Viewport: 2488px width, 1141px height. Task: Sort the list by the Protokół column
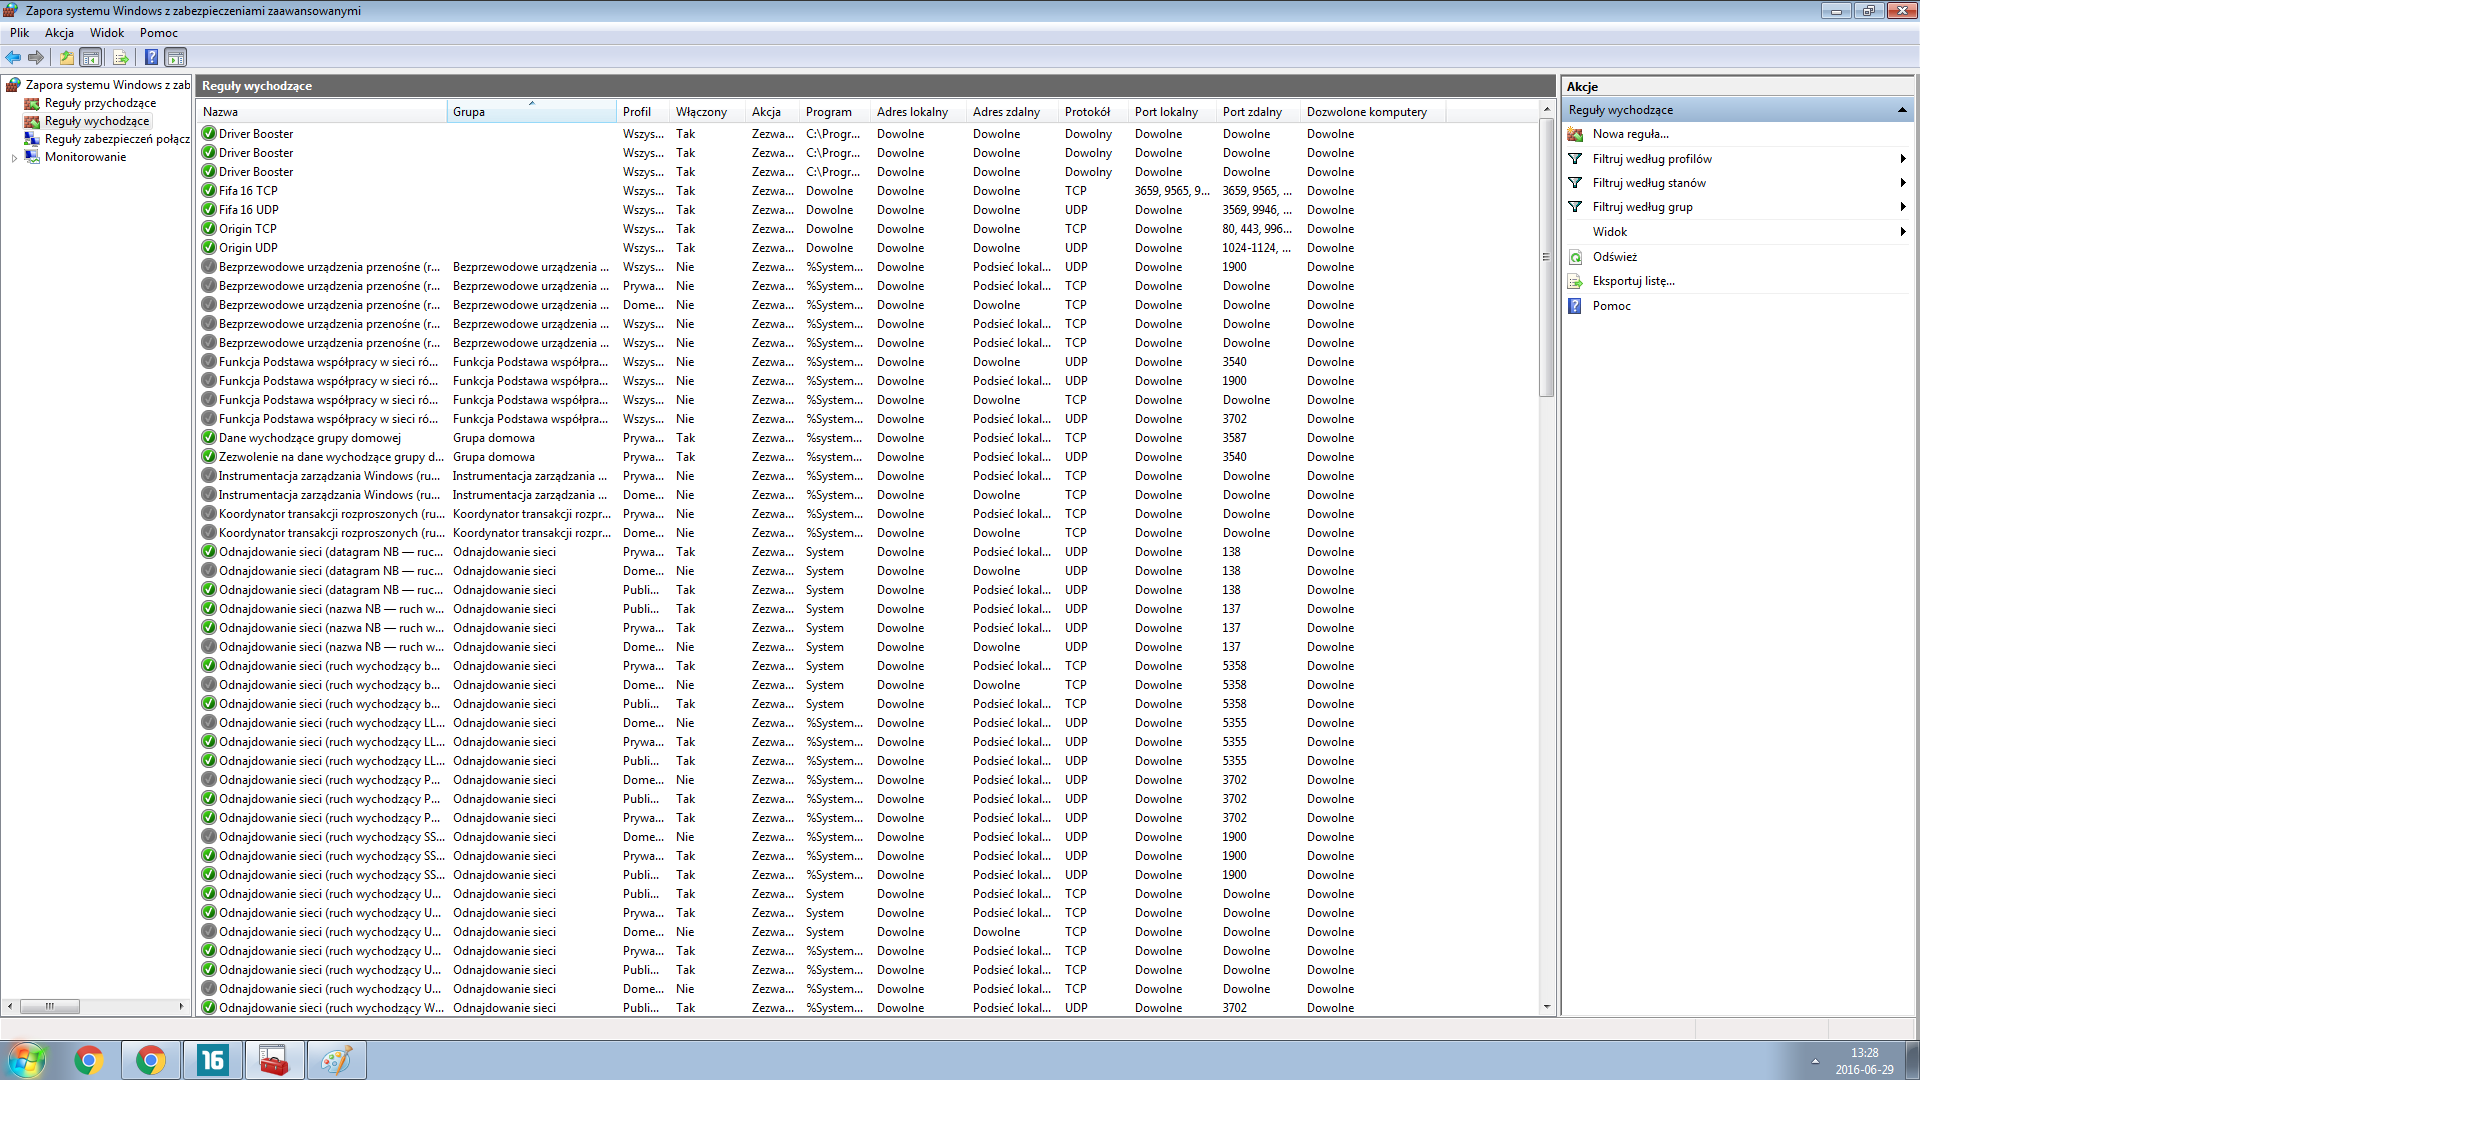point(1087,112)
